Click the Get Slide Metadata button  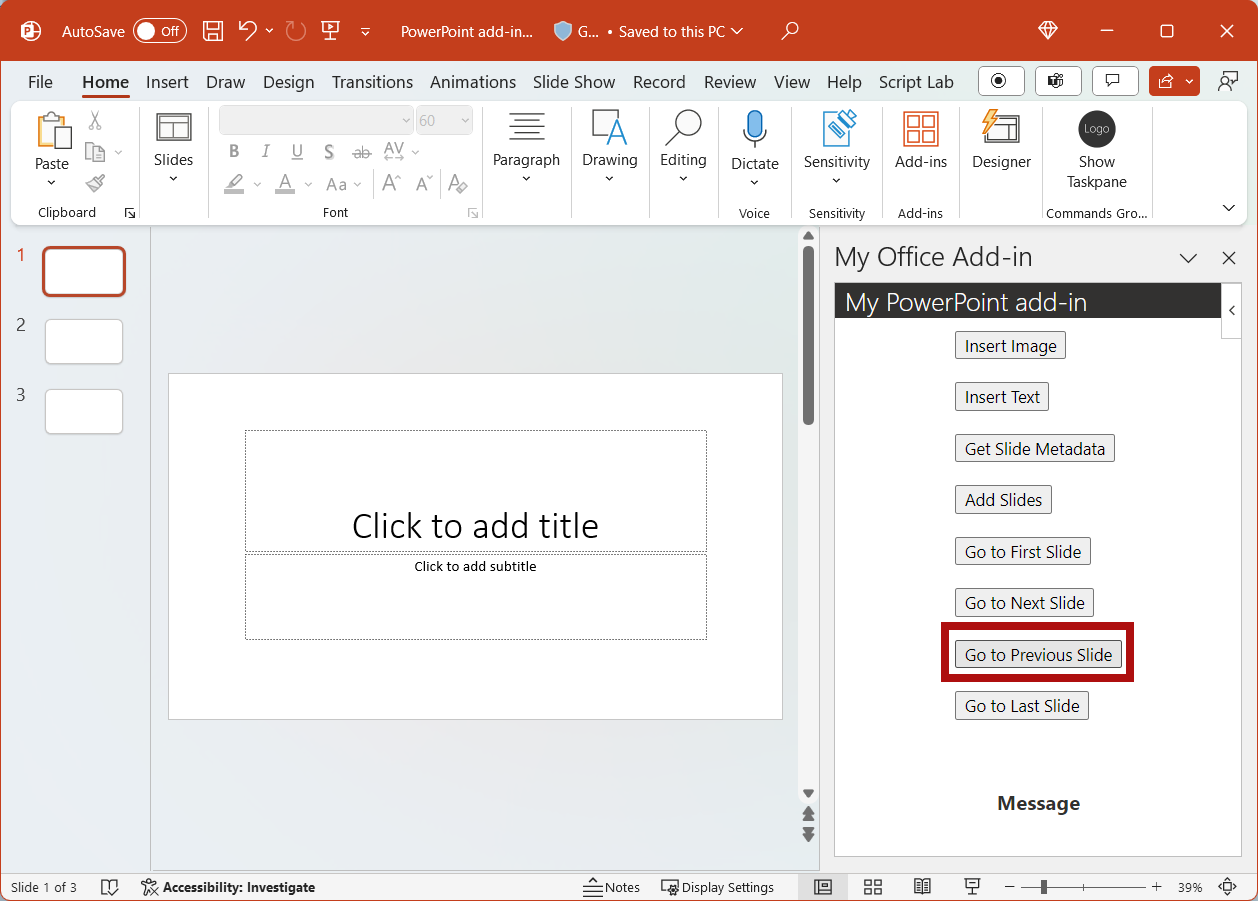point(1035,449)
